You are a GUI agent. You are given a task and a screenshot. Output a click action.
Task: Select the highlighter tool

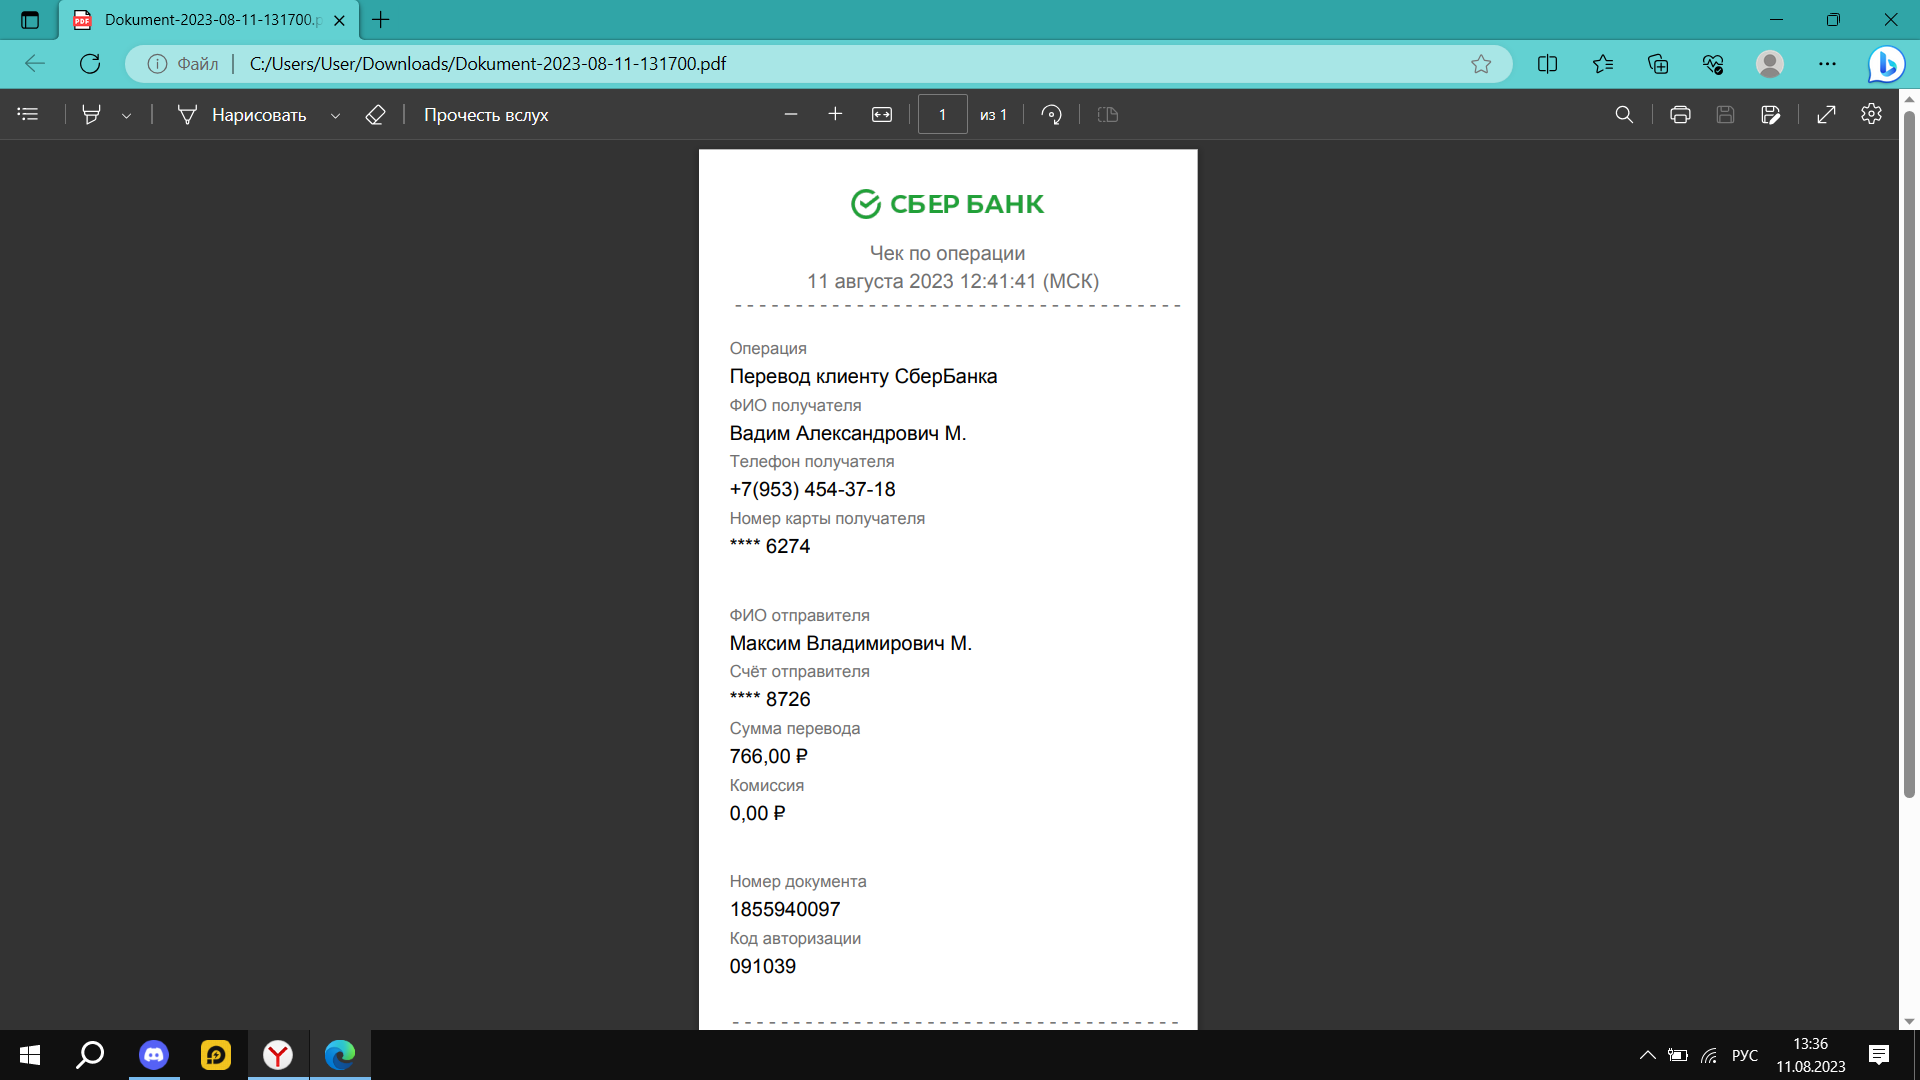tap(91, 115)
